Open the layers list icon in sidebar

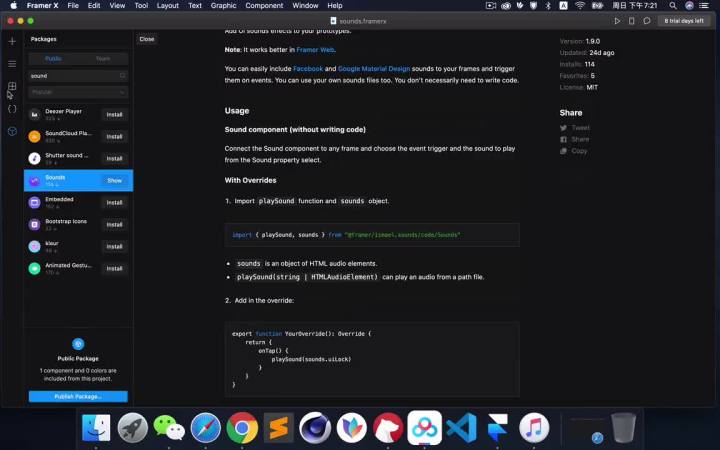(x=12, y=64)
